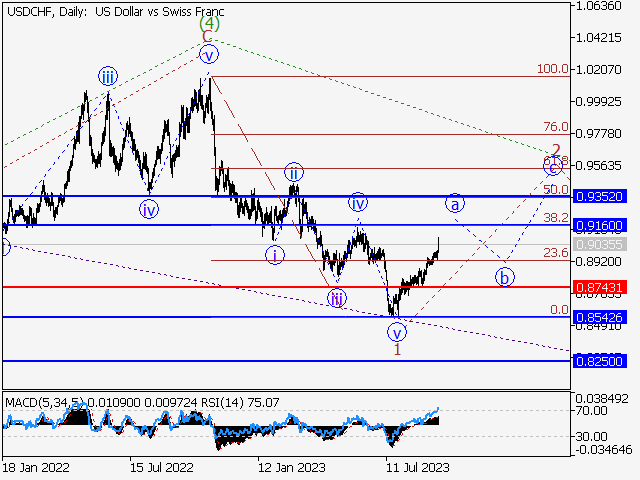Click the circled iii label above the mid-2022 high

coord(108,76)
